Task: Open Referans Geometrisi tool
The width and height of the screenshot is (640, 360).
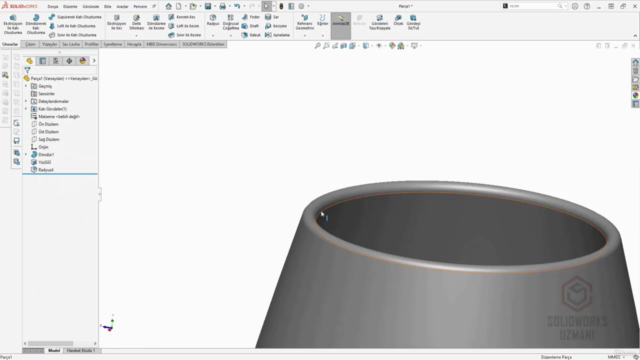Action: pyautogui.click(x=304, y=22)
